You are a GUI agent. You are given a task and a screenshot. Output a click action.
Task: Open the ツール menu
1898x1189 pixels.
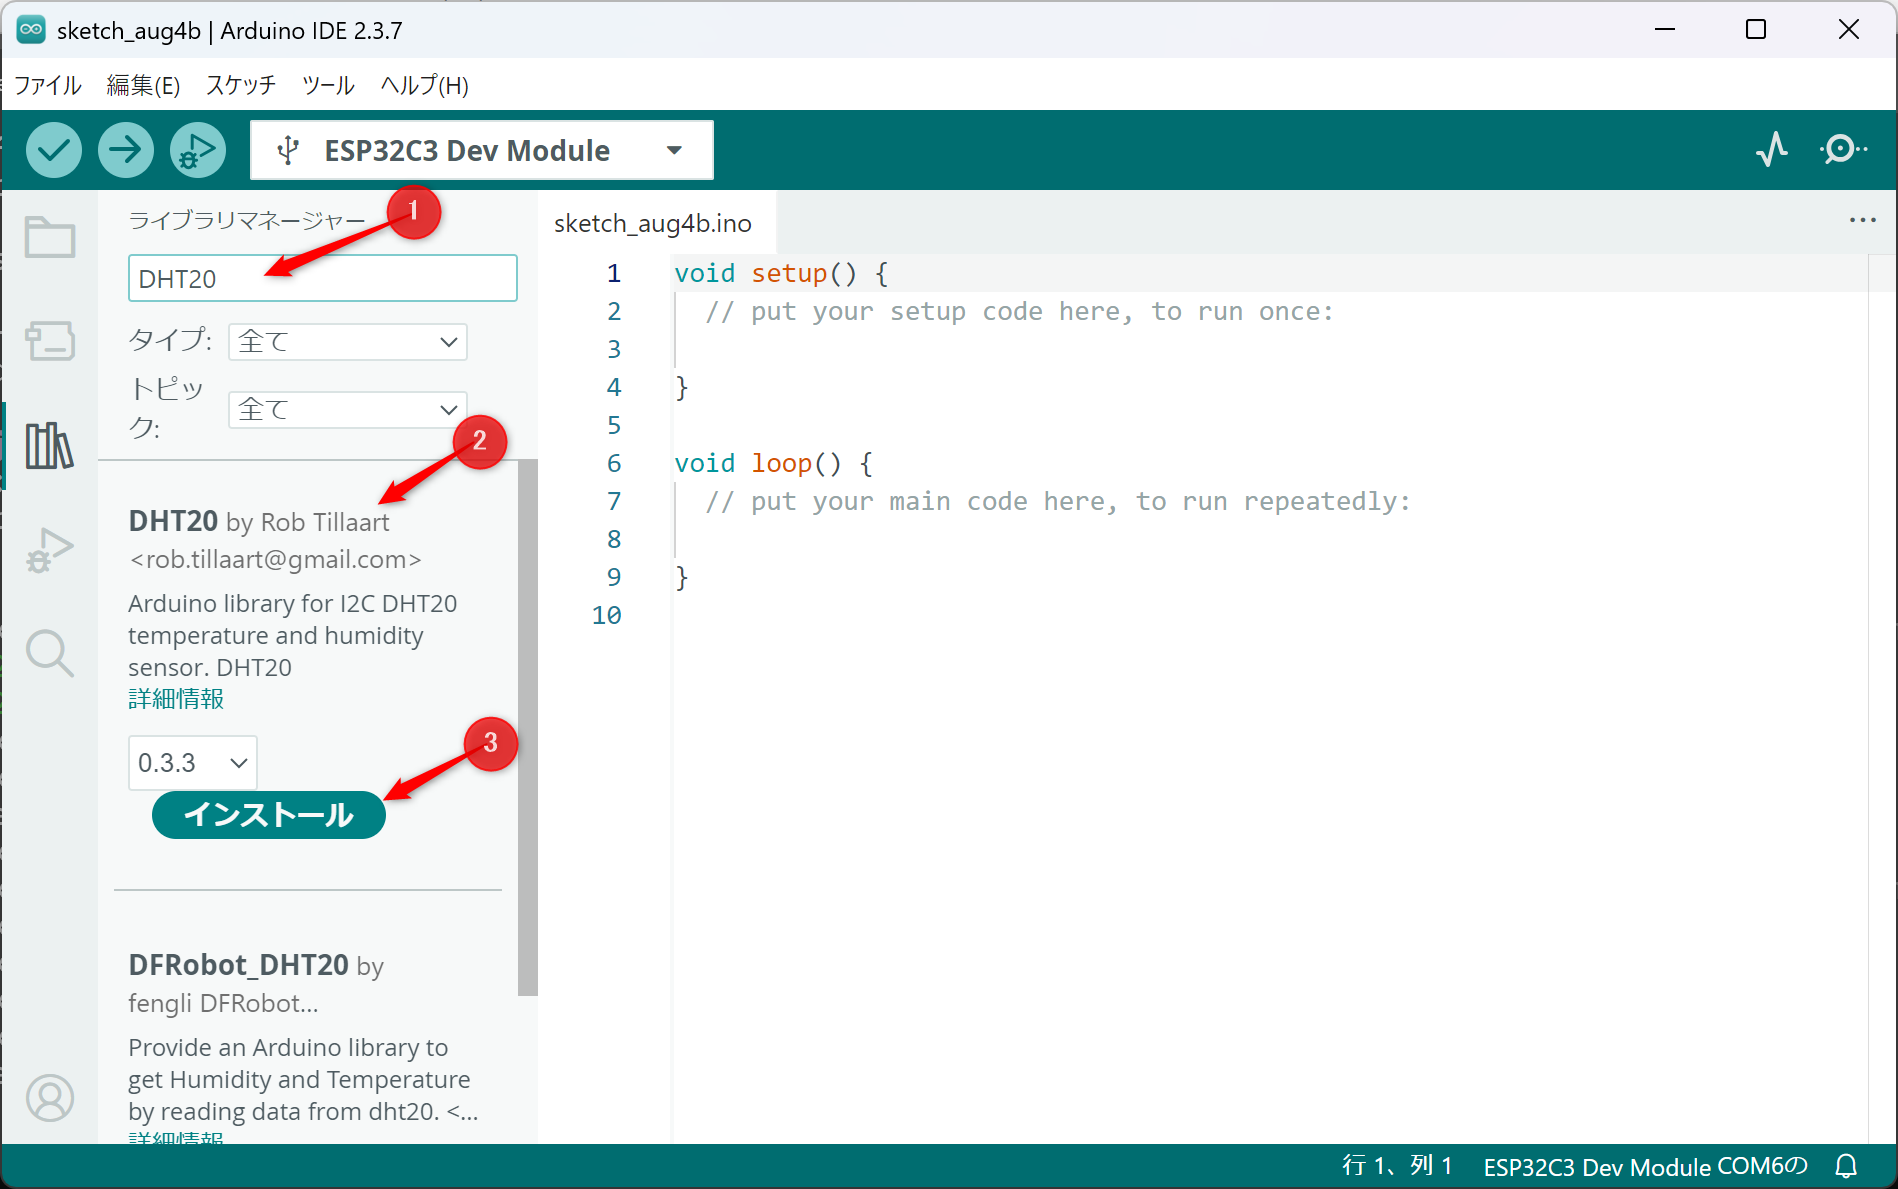click(328, 85)
